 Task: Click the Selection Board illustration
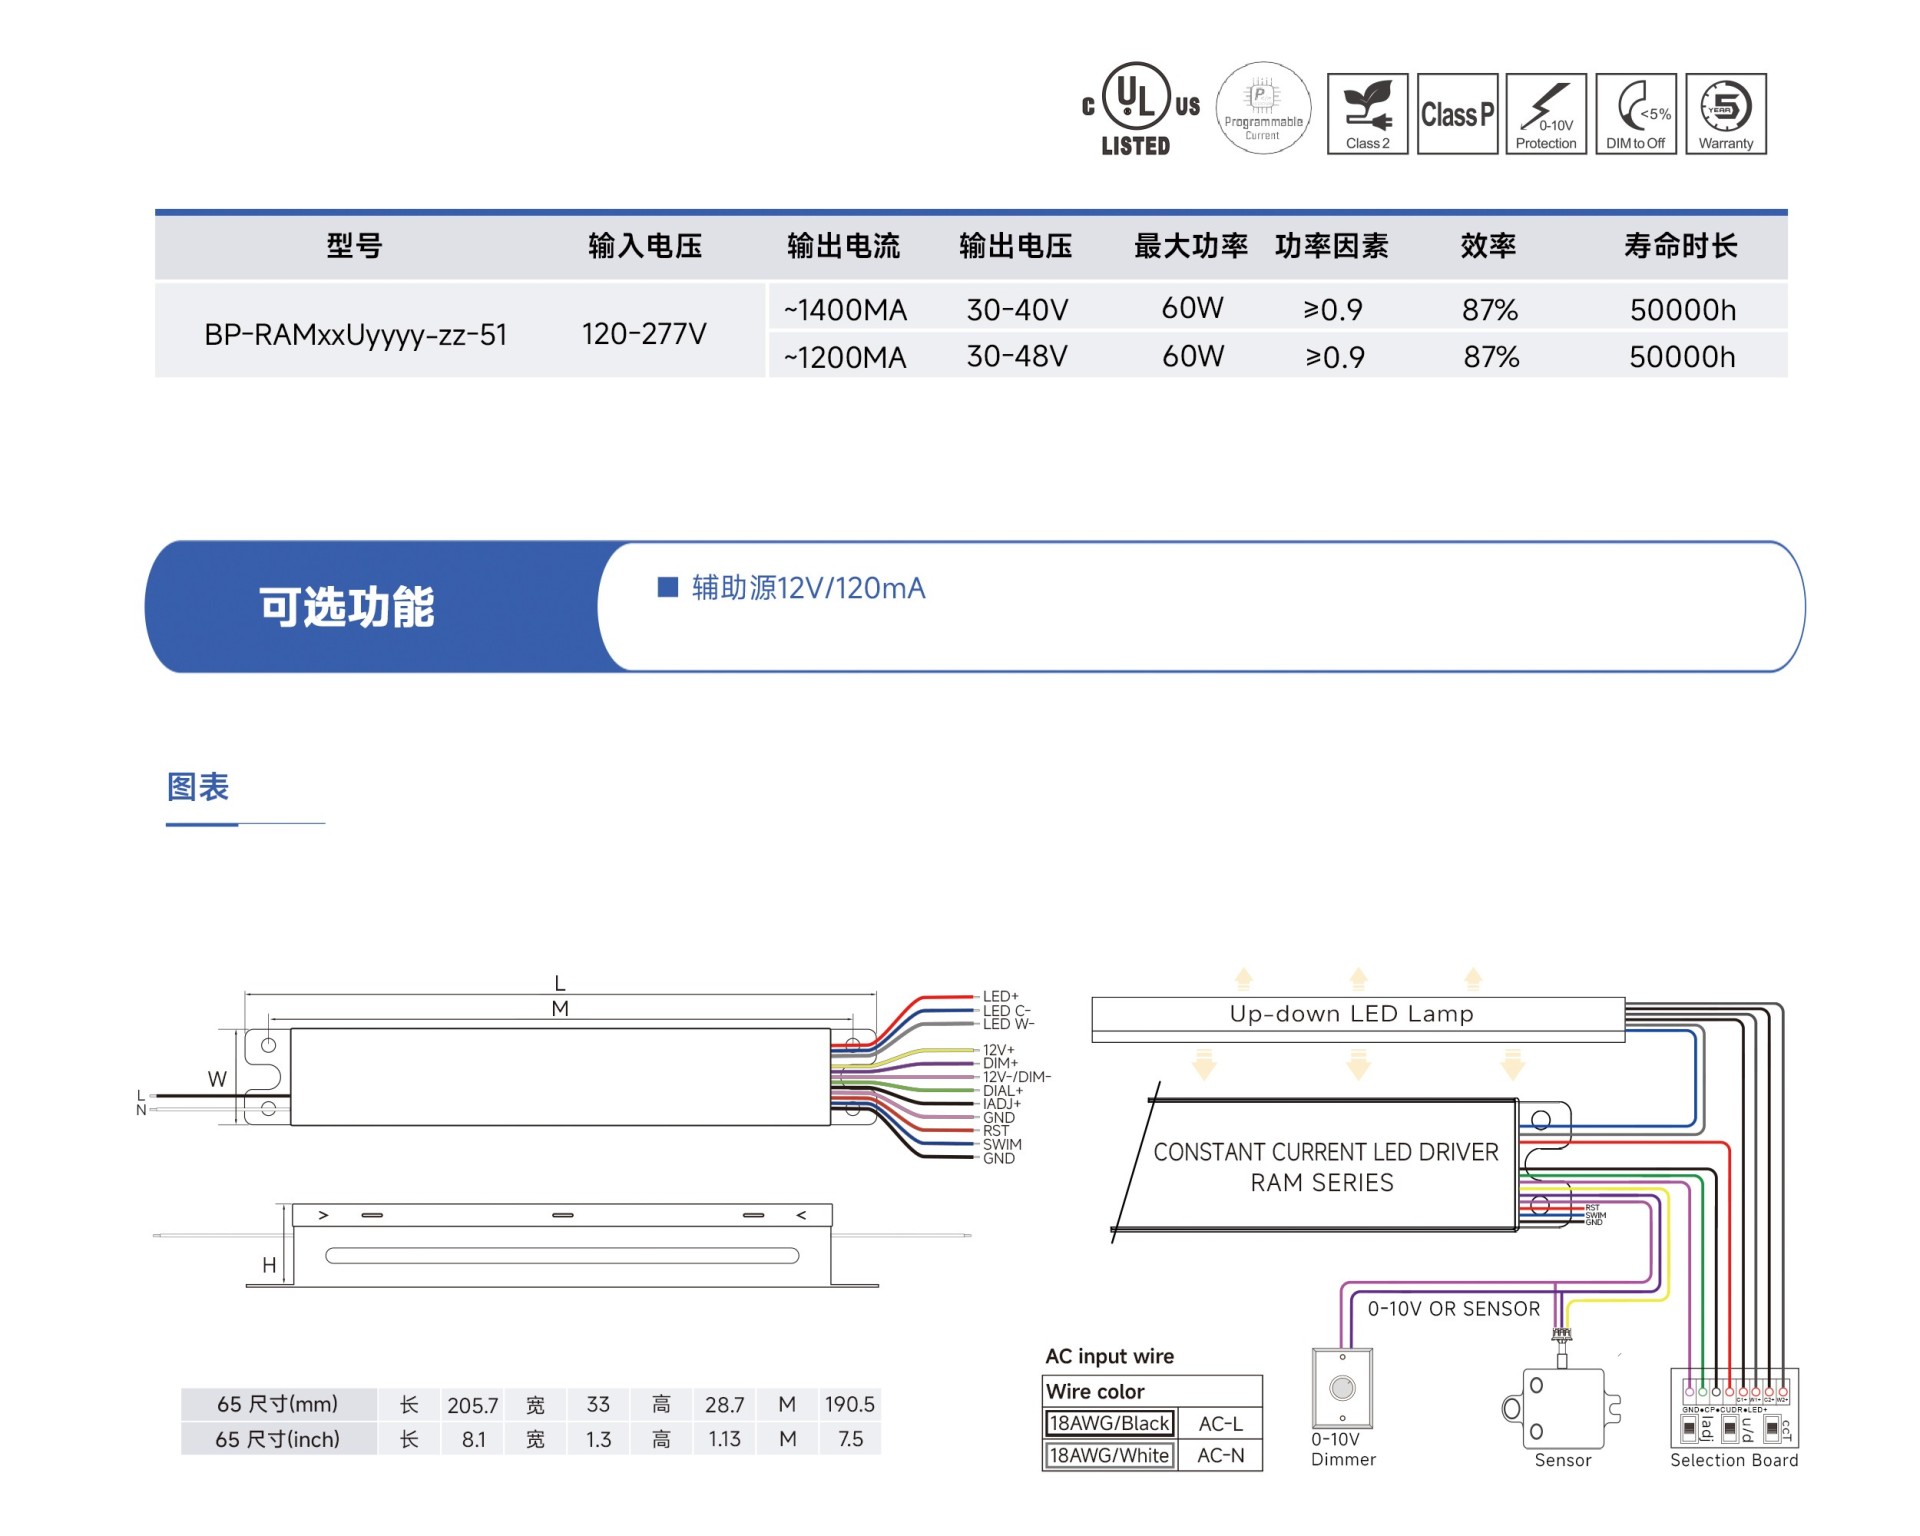[x=1734, y=1408]
